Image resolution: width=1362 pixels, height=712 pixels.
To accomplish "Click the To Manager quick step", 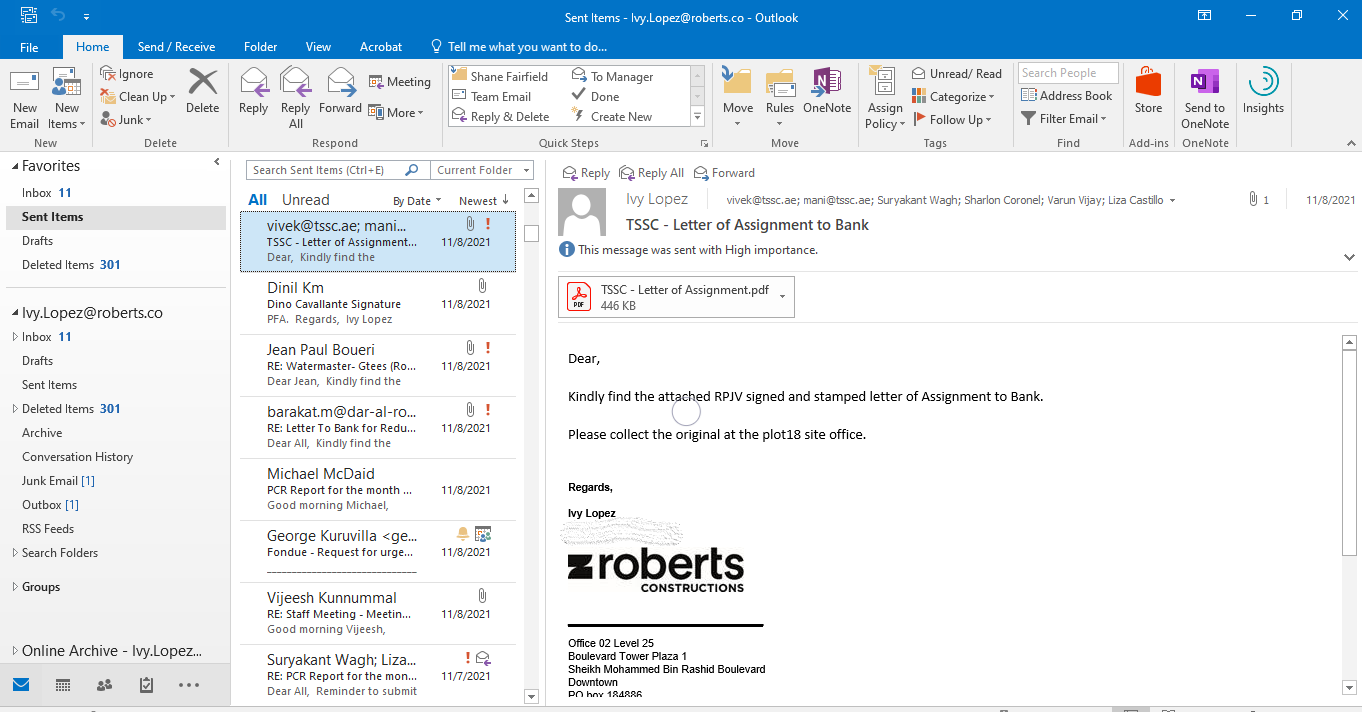I will coord(612,77).
